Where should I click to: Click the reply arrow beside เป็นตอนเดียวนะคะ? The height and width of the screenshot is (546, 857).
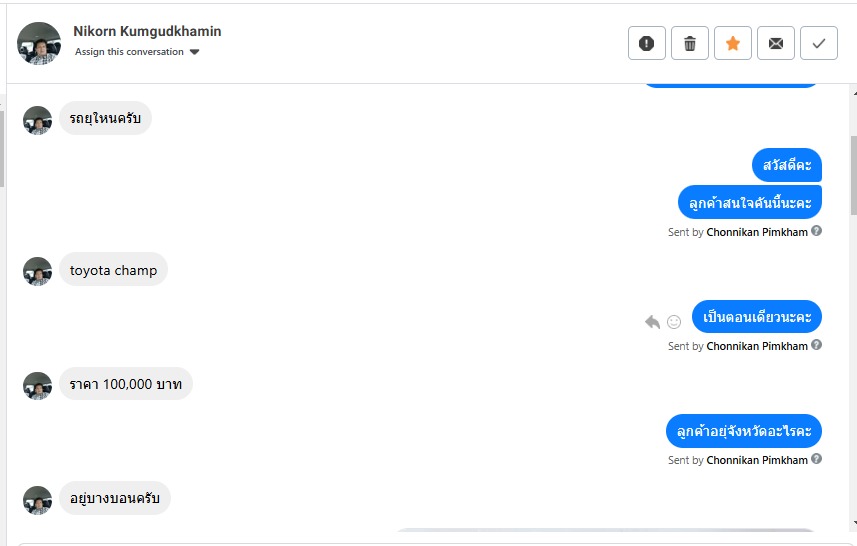653,321
